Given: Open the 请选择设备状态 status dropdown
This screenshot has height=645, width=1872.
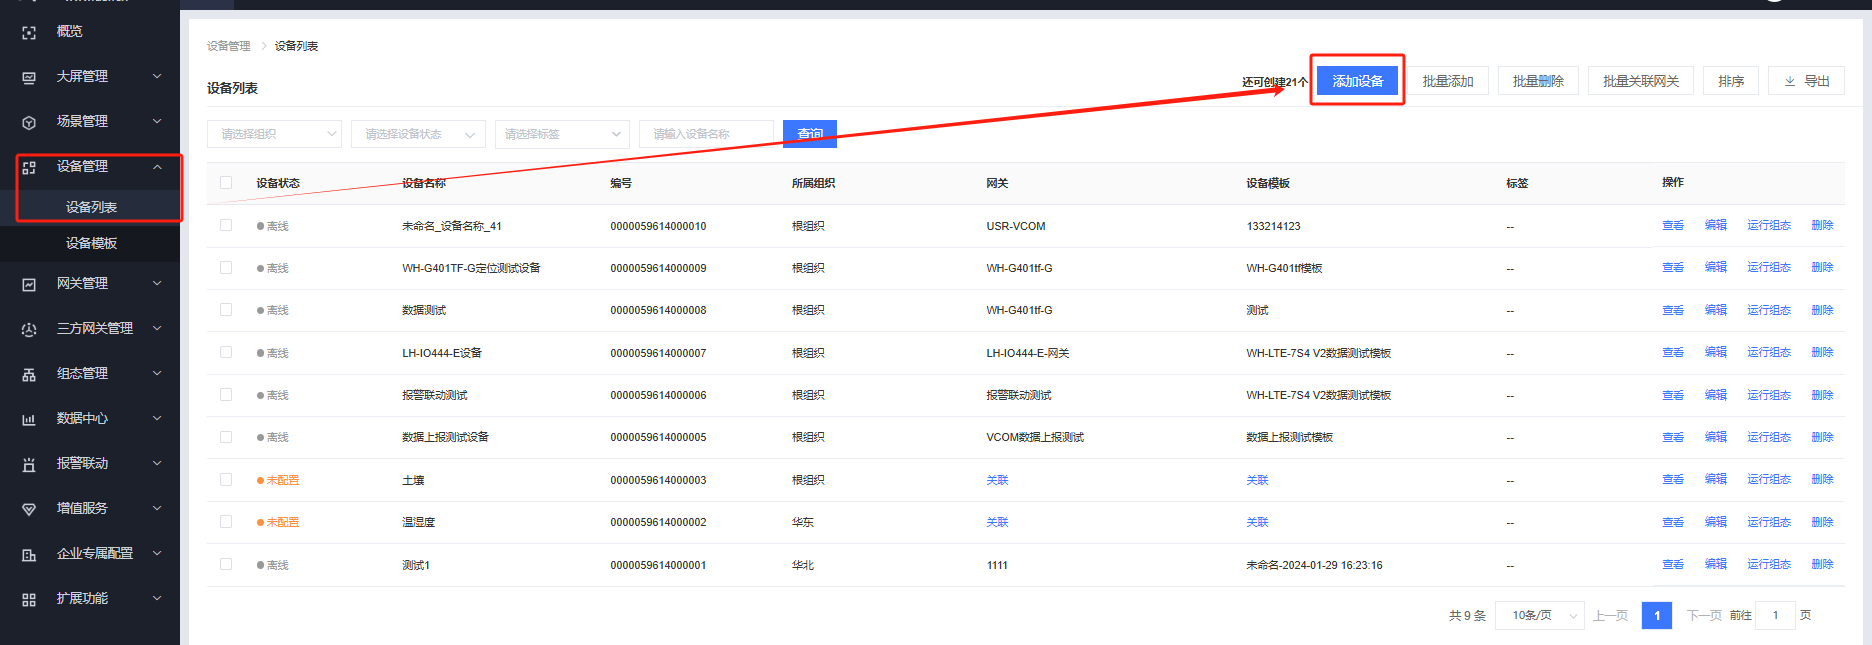Looking at the screenshot, I should click(418, 134).
